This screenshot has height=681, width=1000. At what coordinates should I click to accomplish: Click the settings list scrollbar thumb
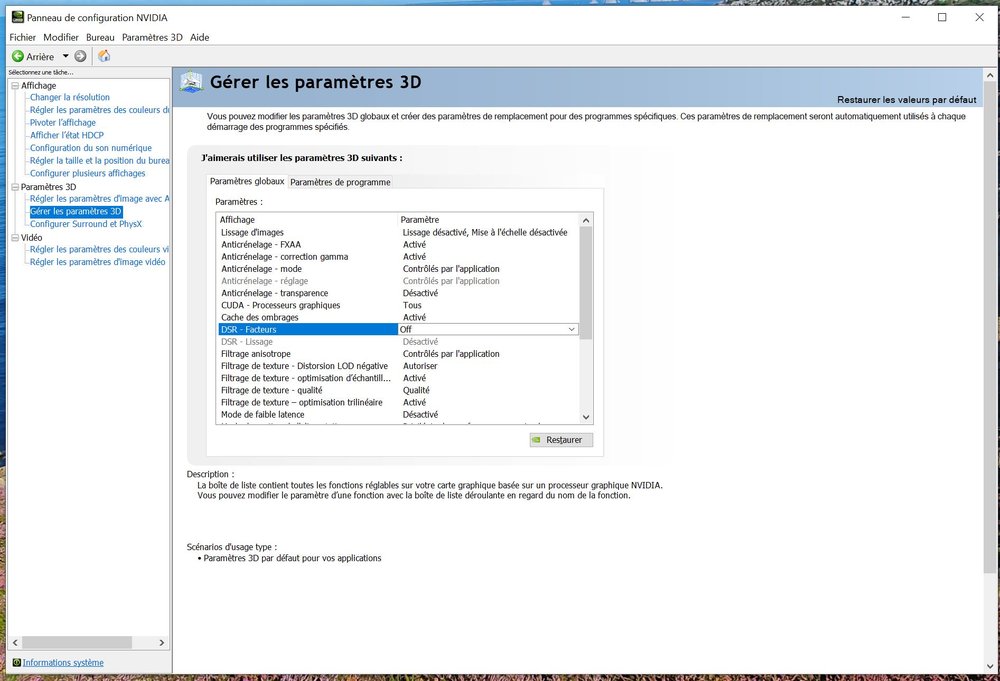tap(586, 282)
